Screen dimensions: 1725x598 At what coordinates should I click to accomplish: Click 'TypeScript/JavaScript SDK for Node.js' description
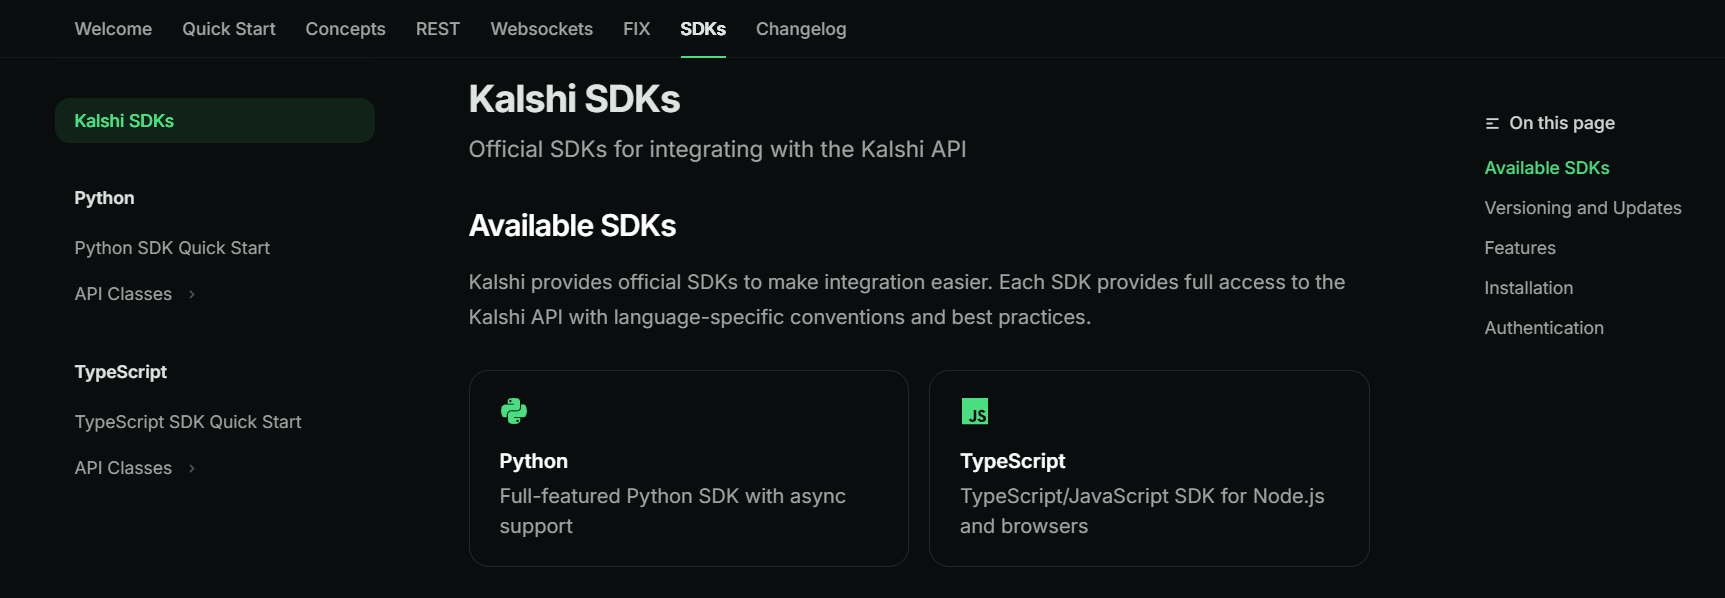[x=1142, y=511]
